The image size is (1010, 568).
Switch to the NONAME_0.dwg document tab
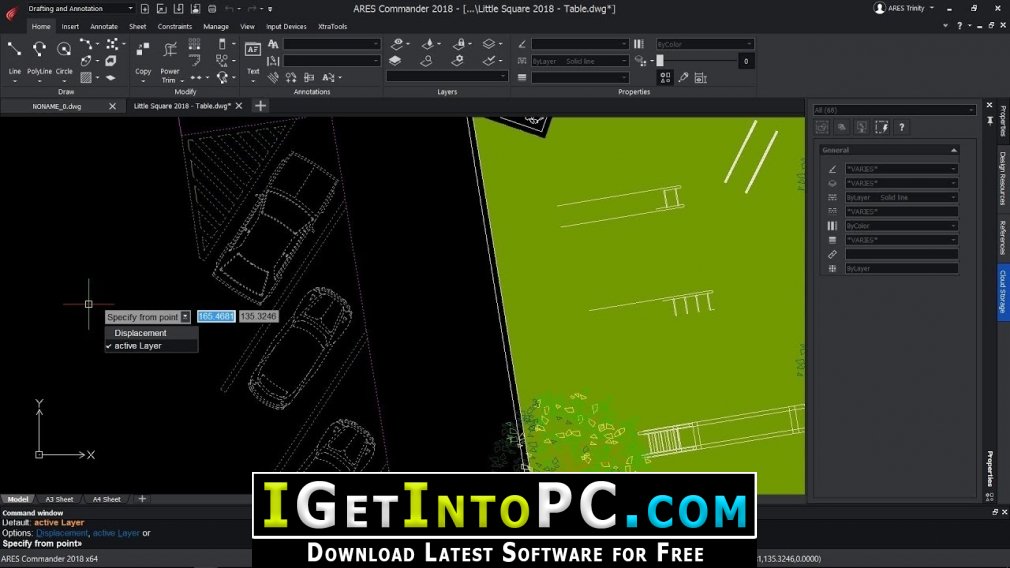coord(57,106)
